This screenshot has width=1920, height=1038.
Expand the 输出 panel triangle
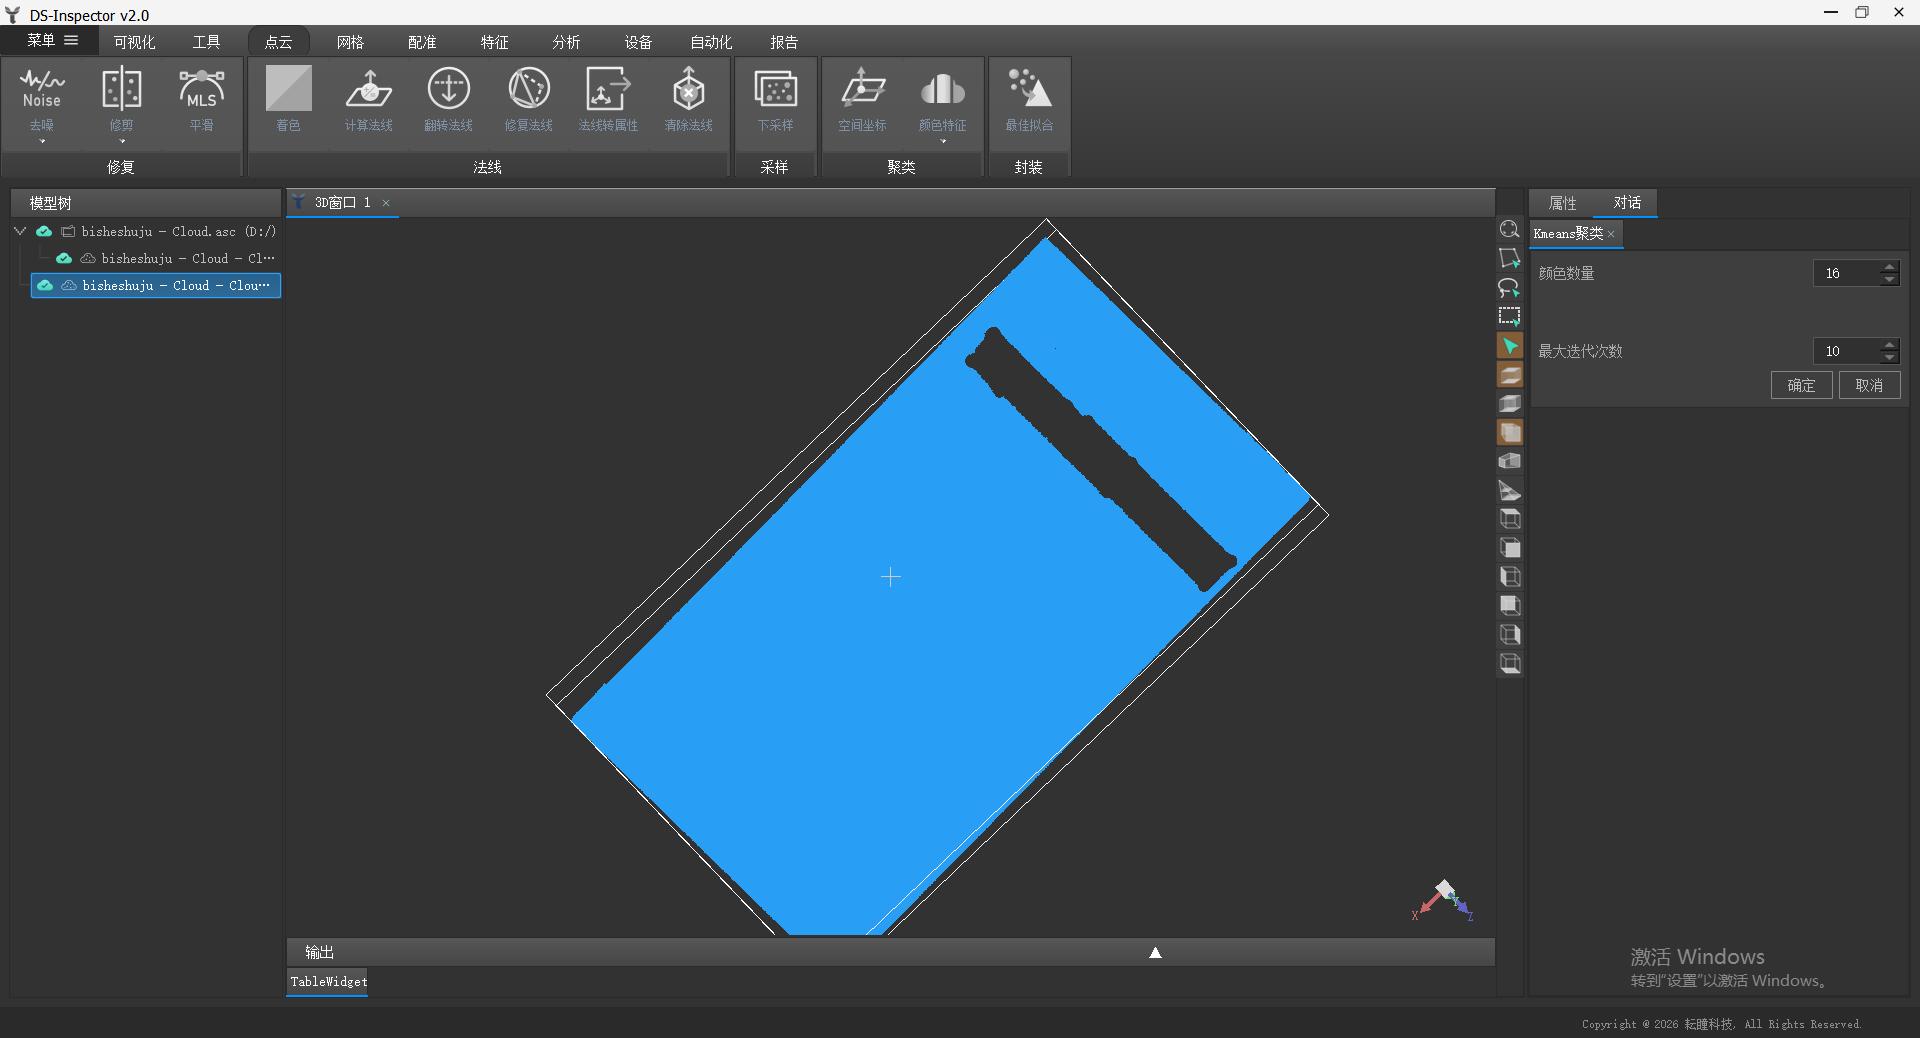(x=1155, y=952)
